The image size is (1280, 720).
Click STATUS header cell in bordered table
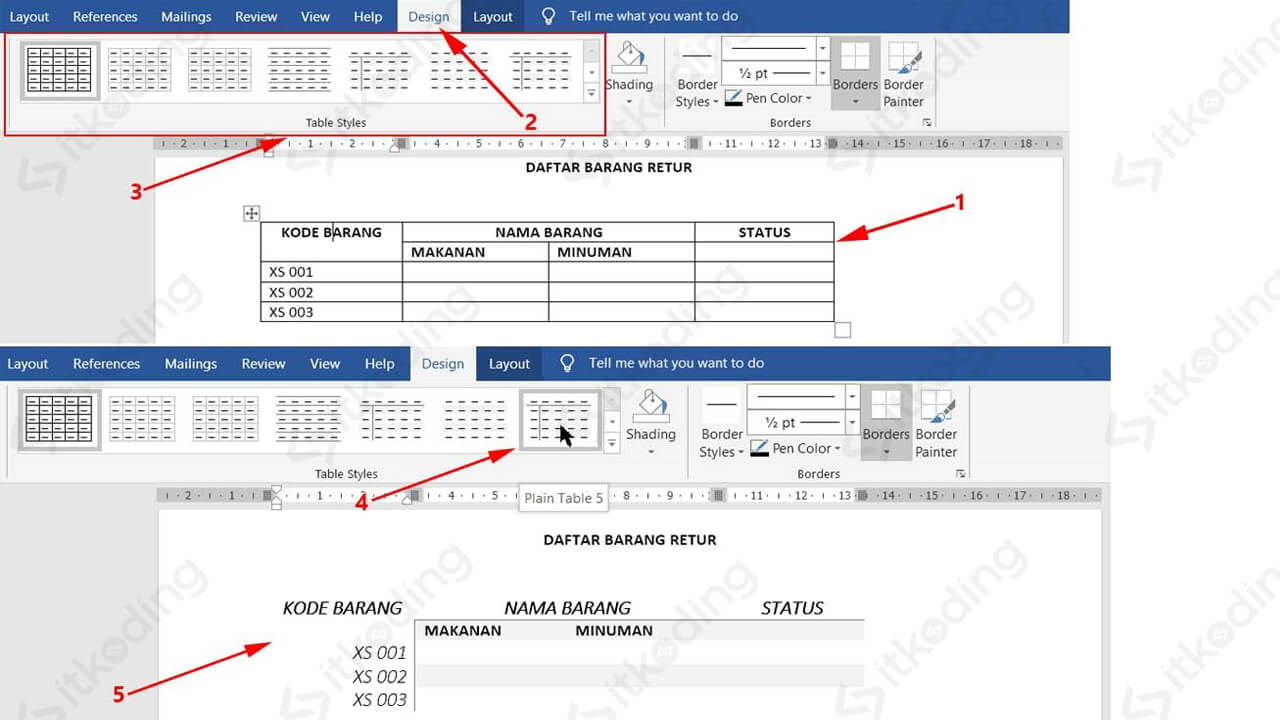(x=765, y=232)
